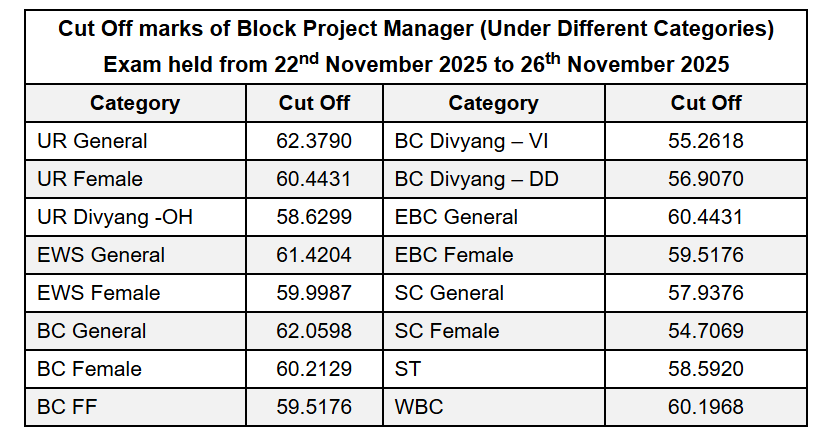Screen dimensions: 831x440
Task: Select the BC General category cell
Action: pos(91,331)
